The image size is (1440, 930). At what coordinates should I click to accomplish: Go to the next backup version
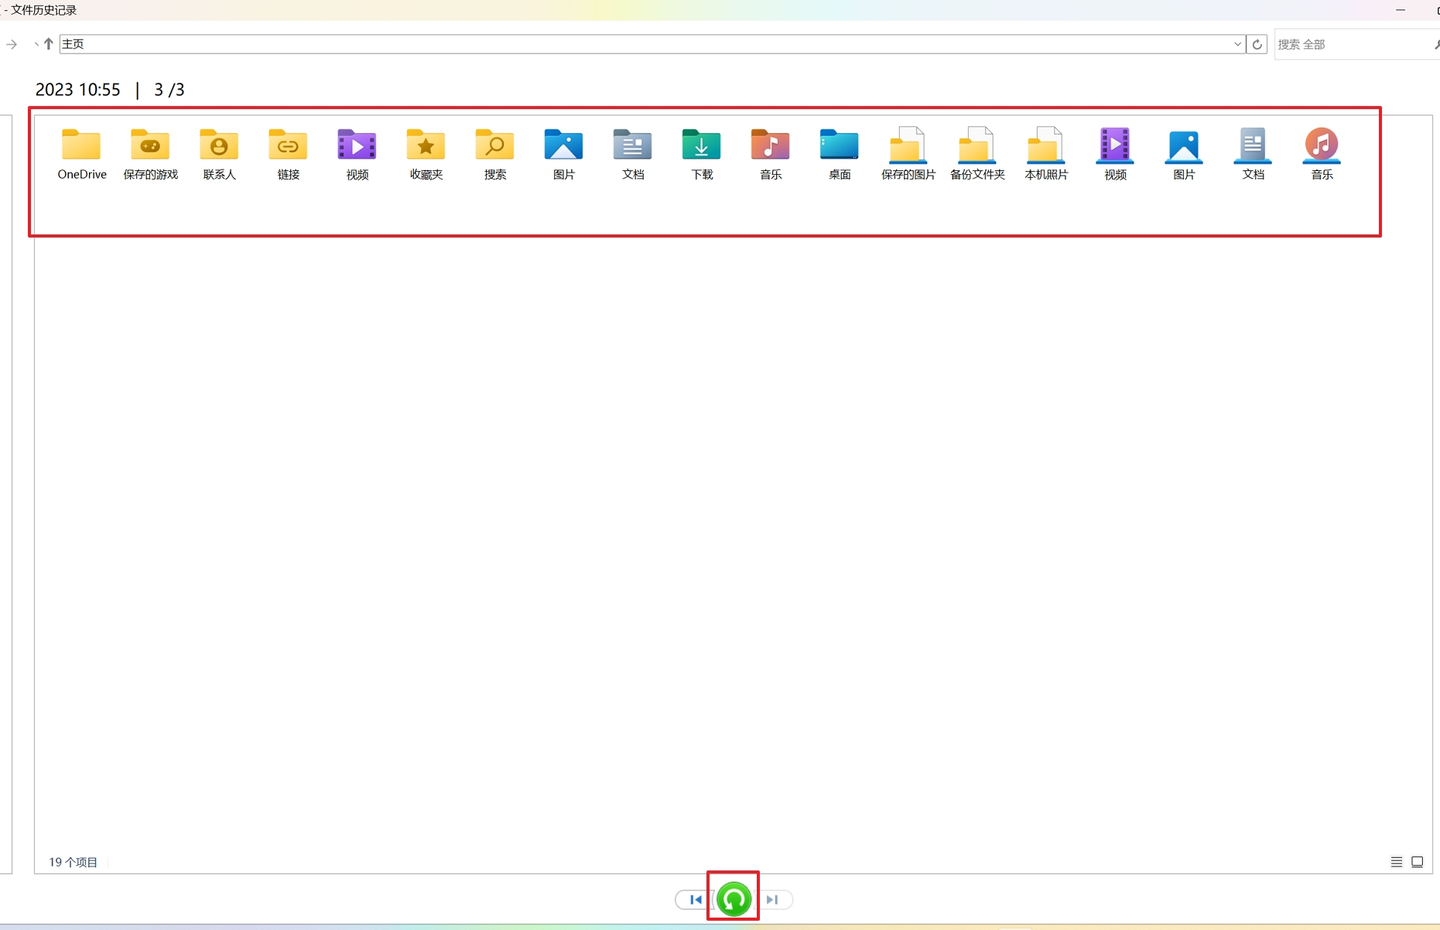pyautogui.click(x=773, y=900)
